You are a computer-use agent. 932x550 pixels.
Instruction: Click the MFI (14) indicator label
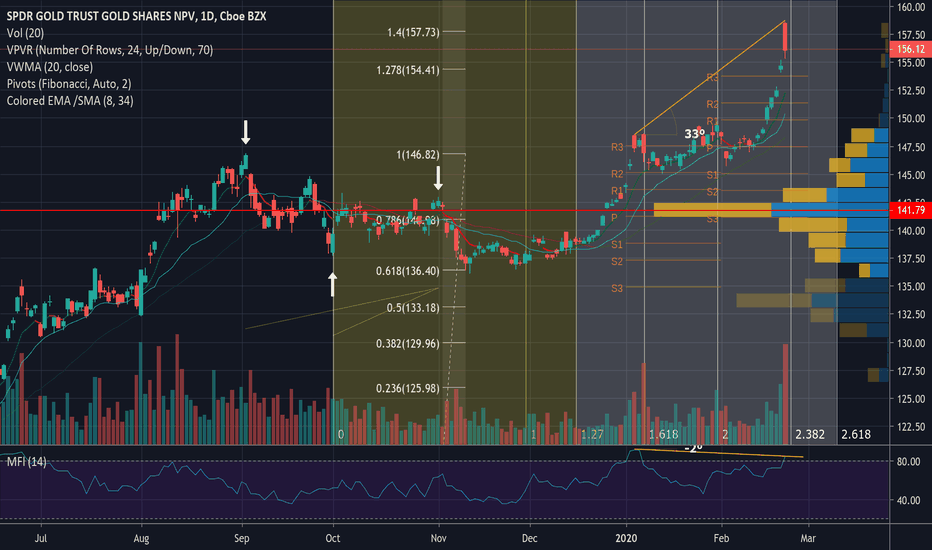click(26, 461)
